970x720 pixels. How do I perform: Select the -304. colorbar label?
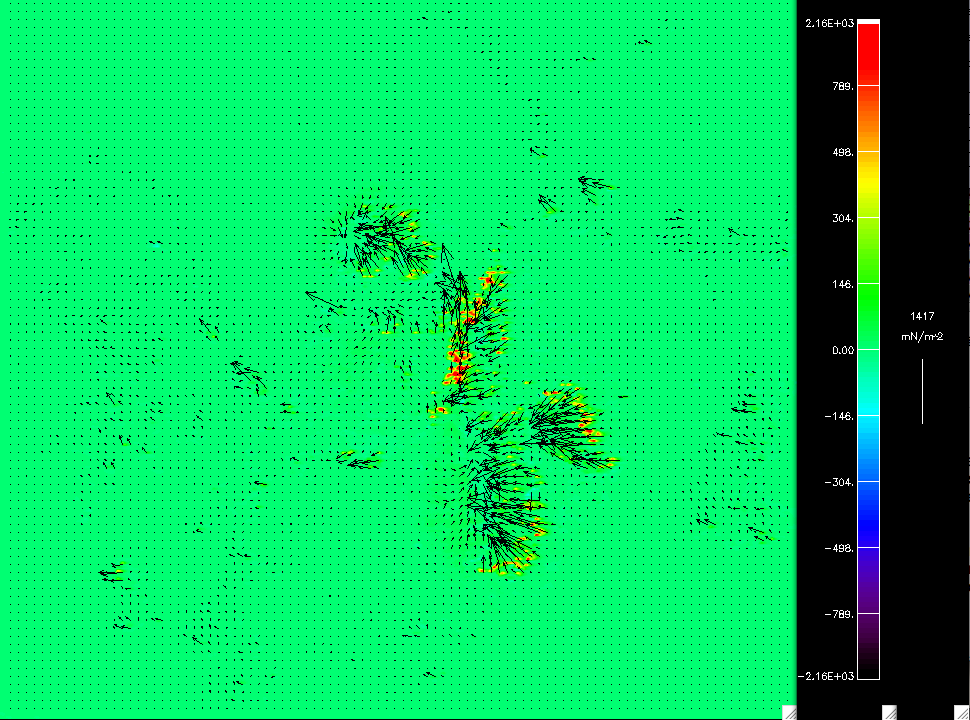point(839,482)
